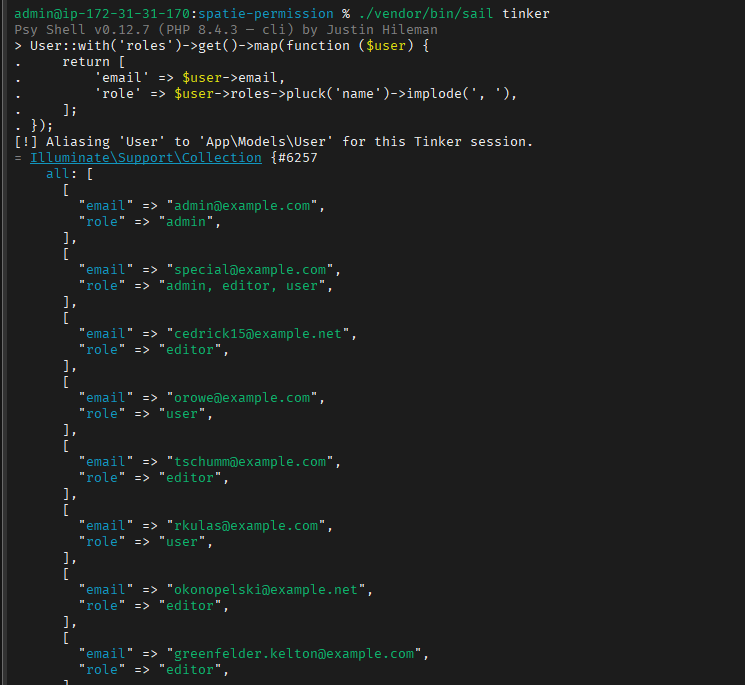The image size is (745, 685).
Task: Click the "editor" role under cedrick15@example.net
Action: (190, 350)
